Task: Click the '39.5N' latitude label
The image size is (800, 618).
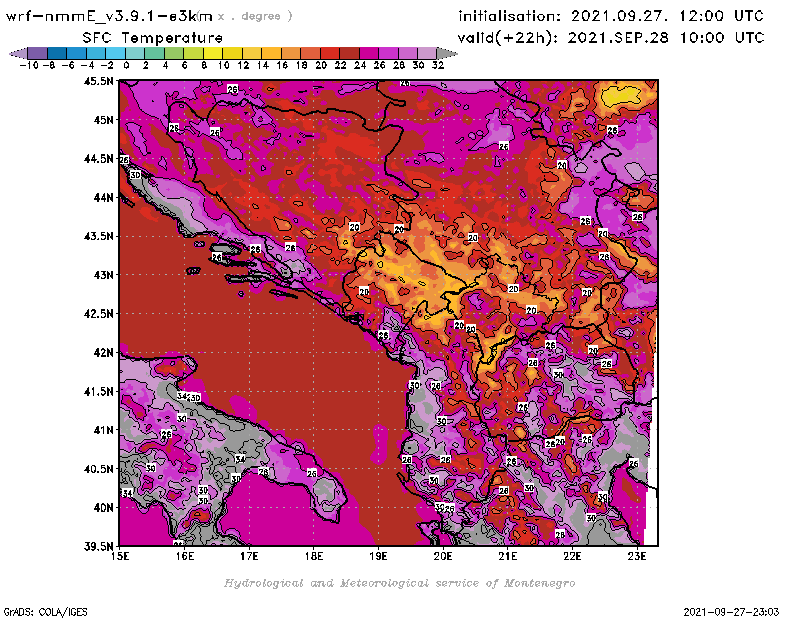Action: point(98,546)
